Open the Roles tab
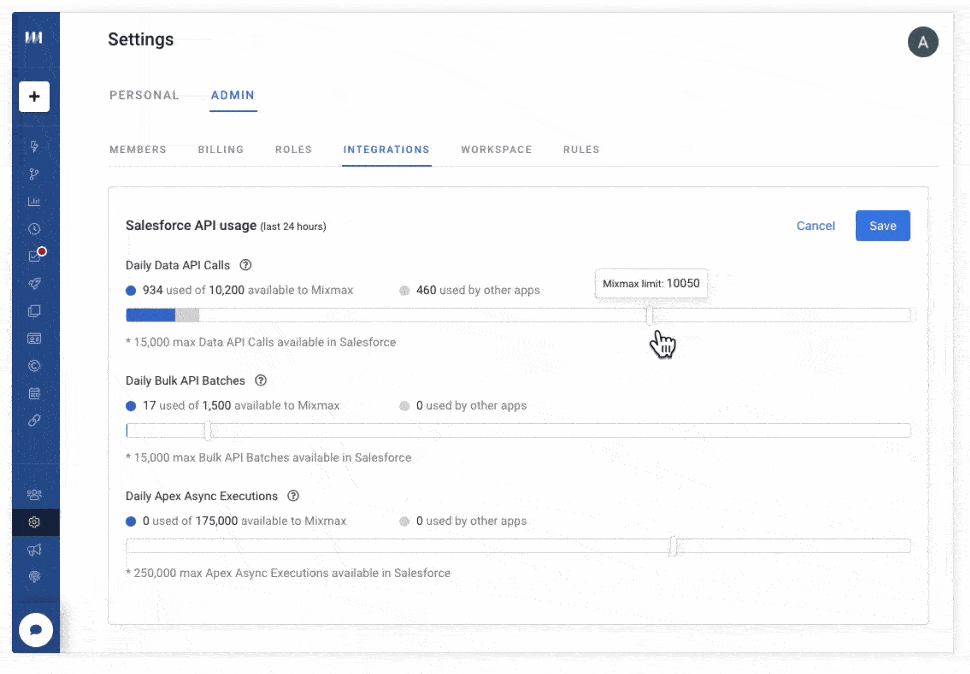The width and height of the screenshot is (970, 674). tap(293, 150)
